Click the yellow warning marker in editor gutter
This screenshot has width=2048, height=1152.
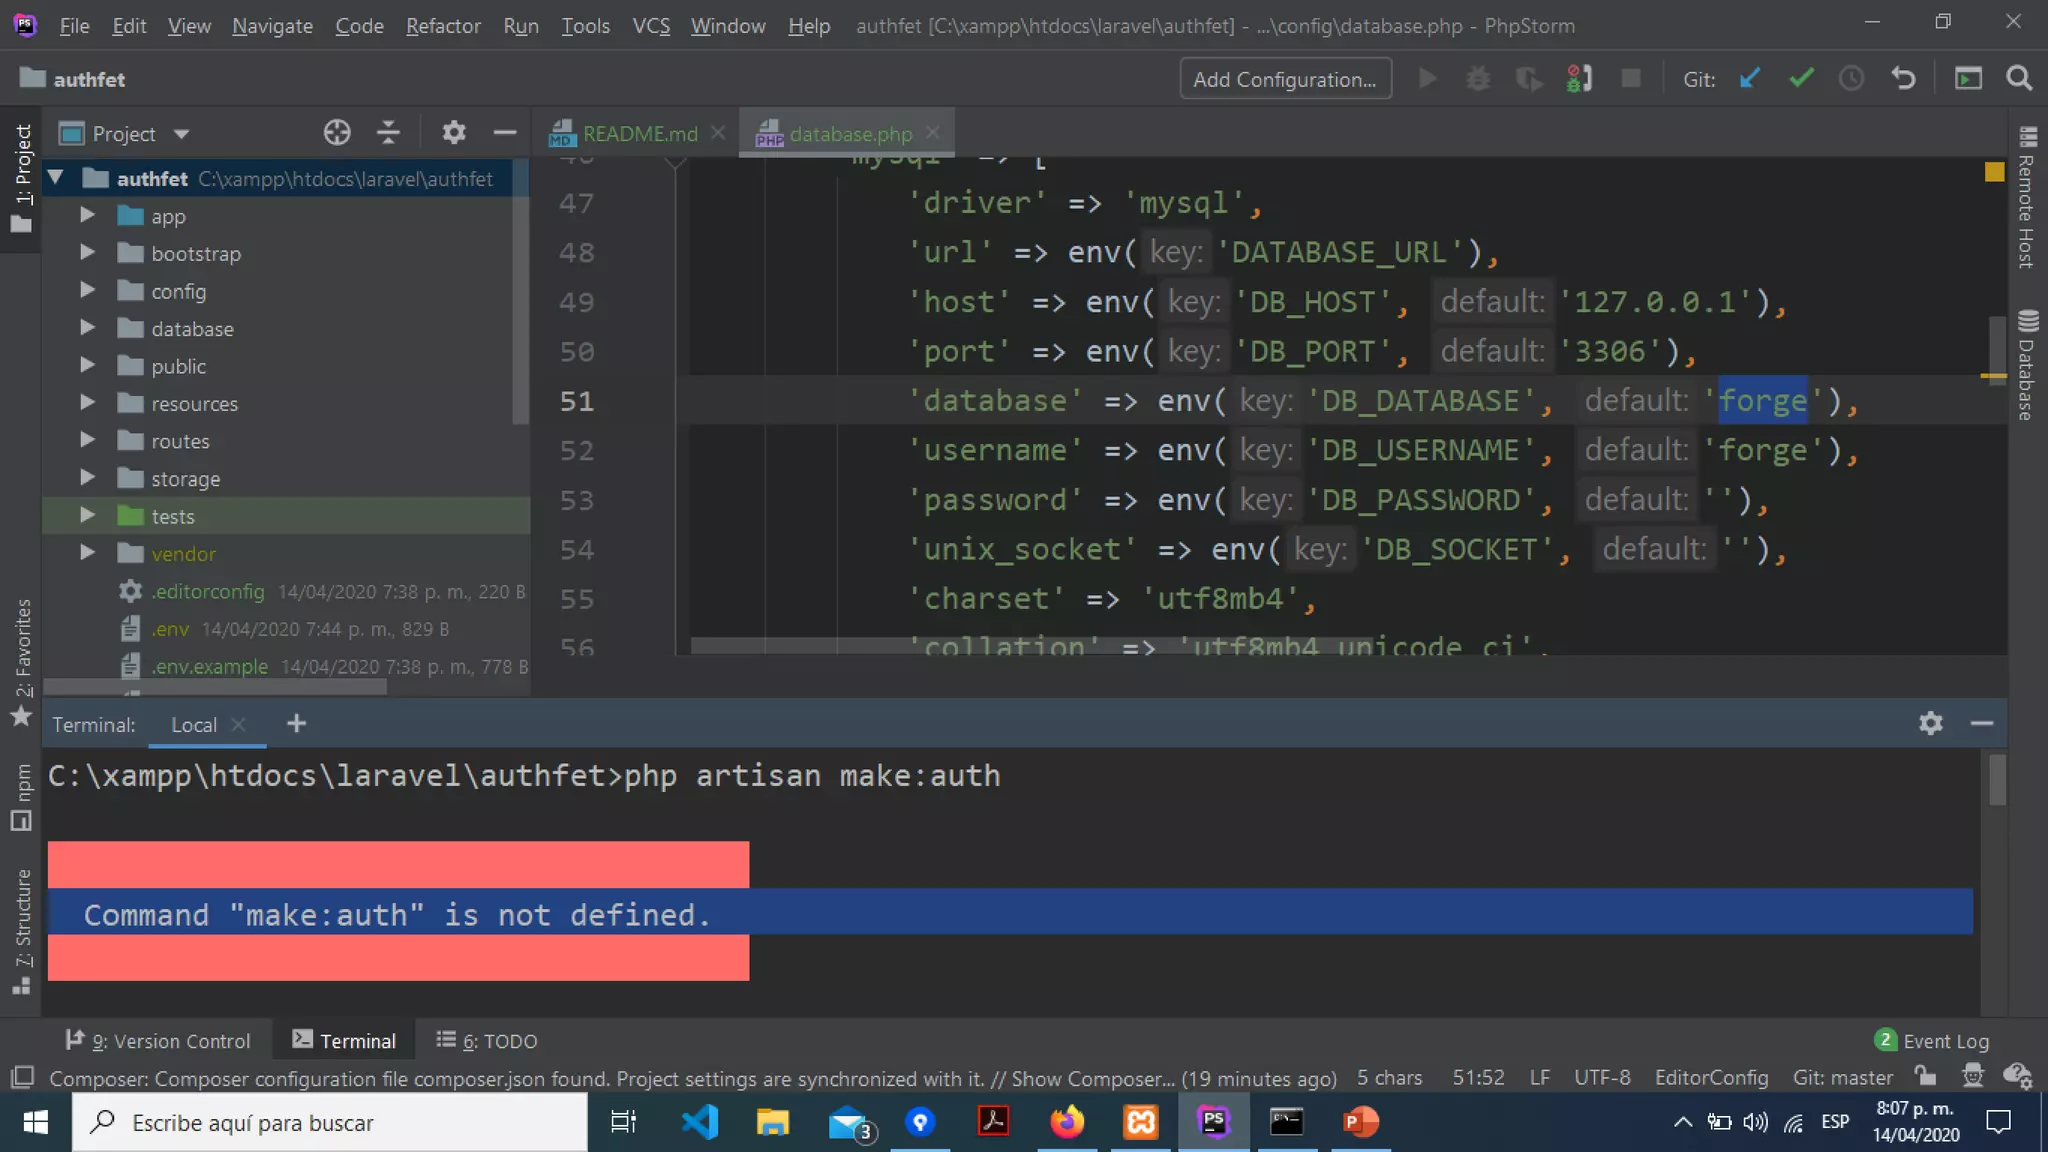tap(1994, 172)
